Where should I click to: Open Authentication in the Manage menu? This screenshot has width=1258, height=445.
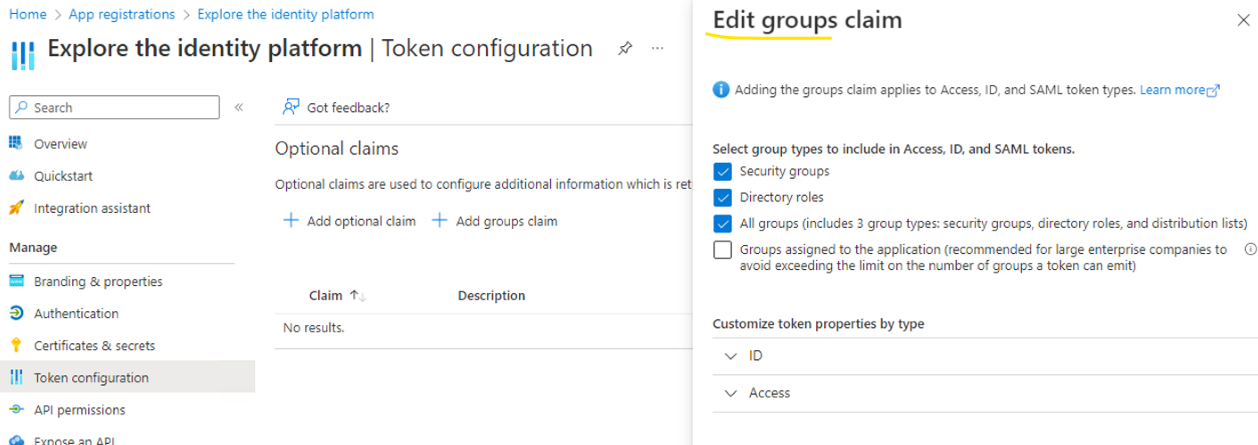pyautogui.click(x=76, y=313)
